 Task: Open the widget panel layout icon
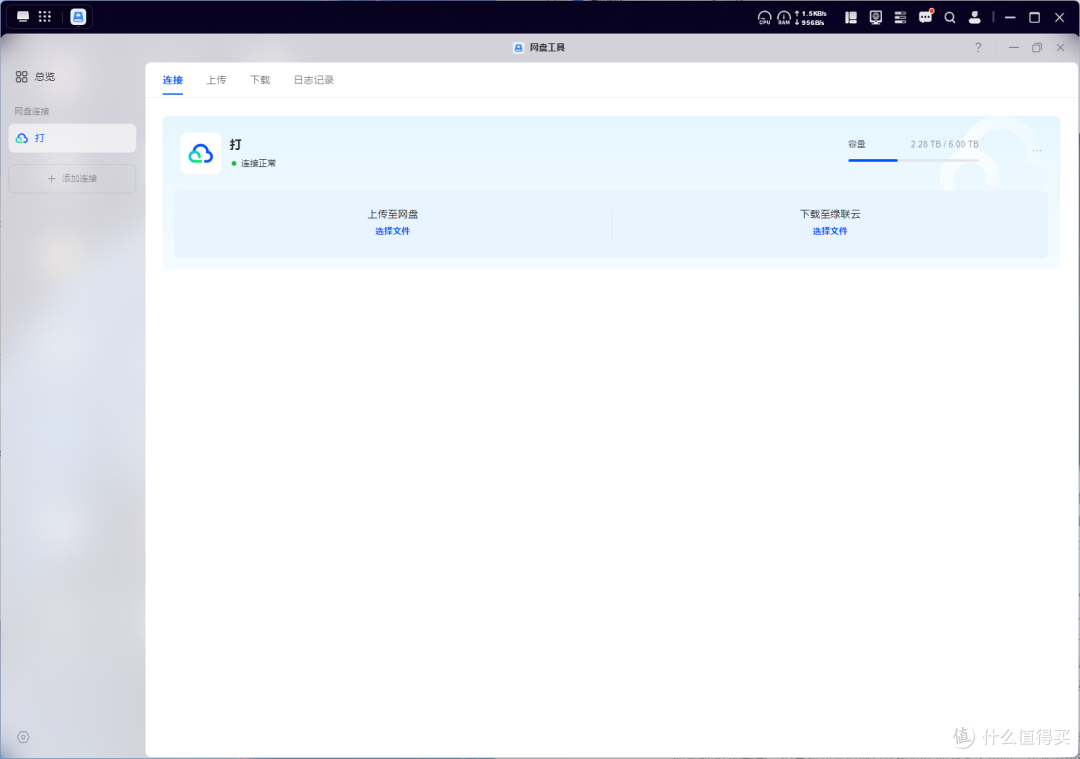tap(851, 17)
